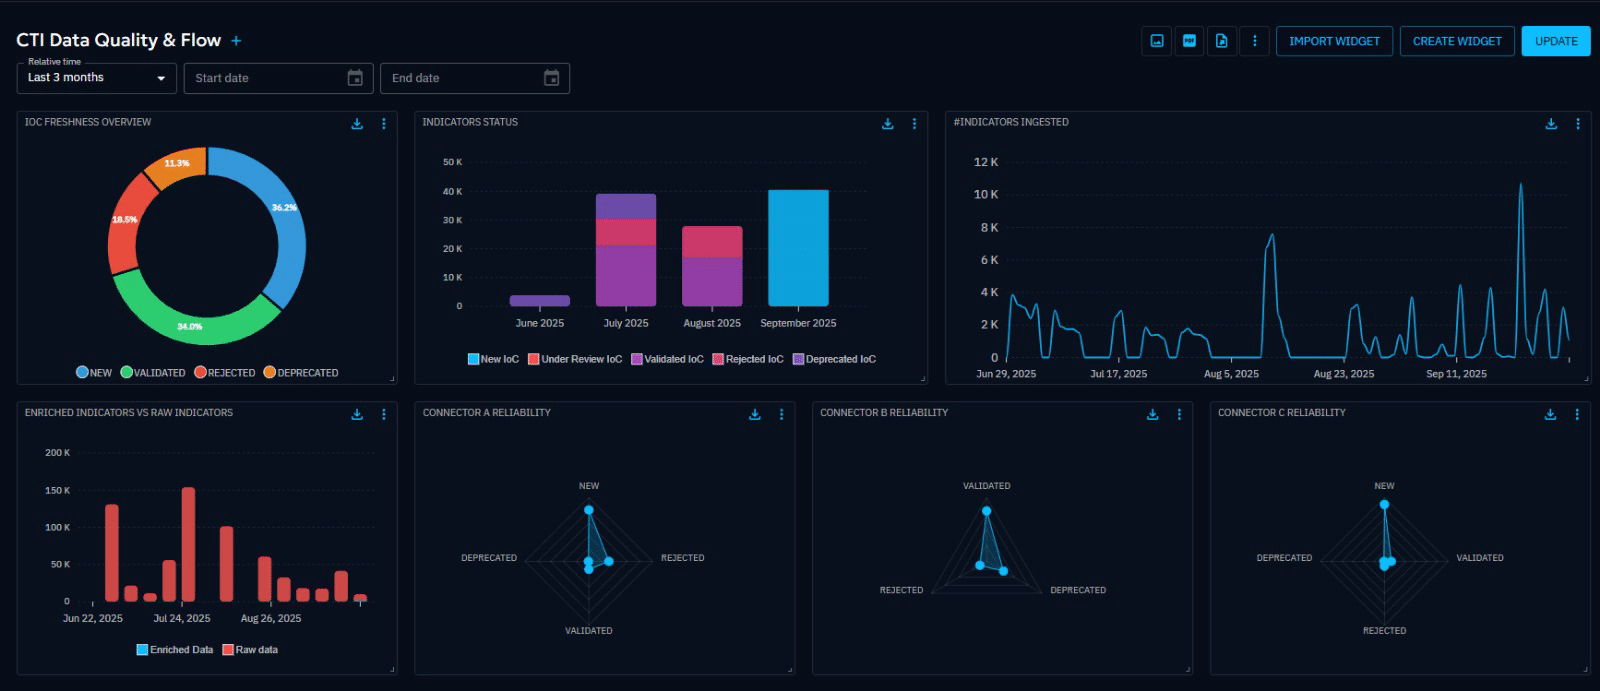Click the #INDICATORS INGESTED widget title
The height and width of the screenshot is (691, 1600).
click(x=1011, y=122)
